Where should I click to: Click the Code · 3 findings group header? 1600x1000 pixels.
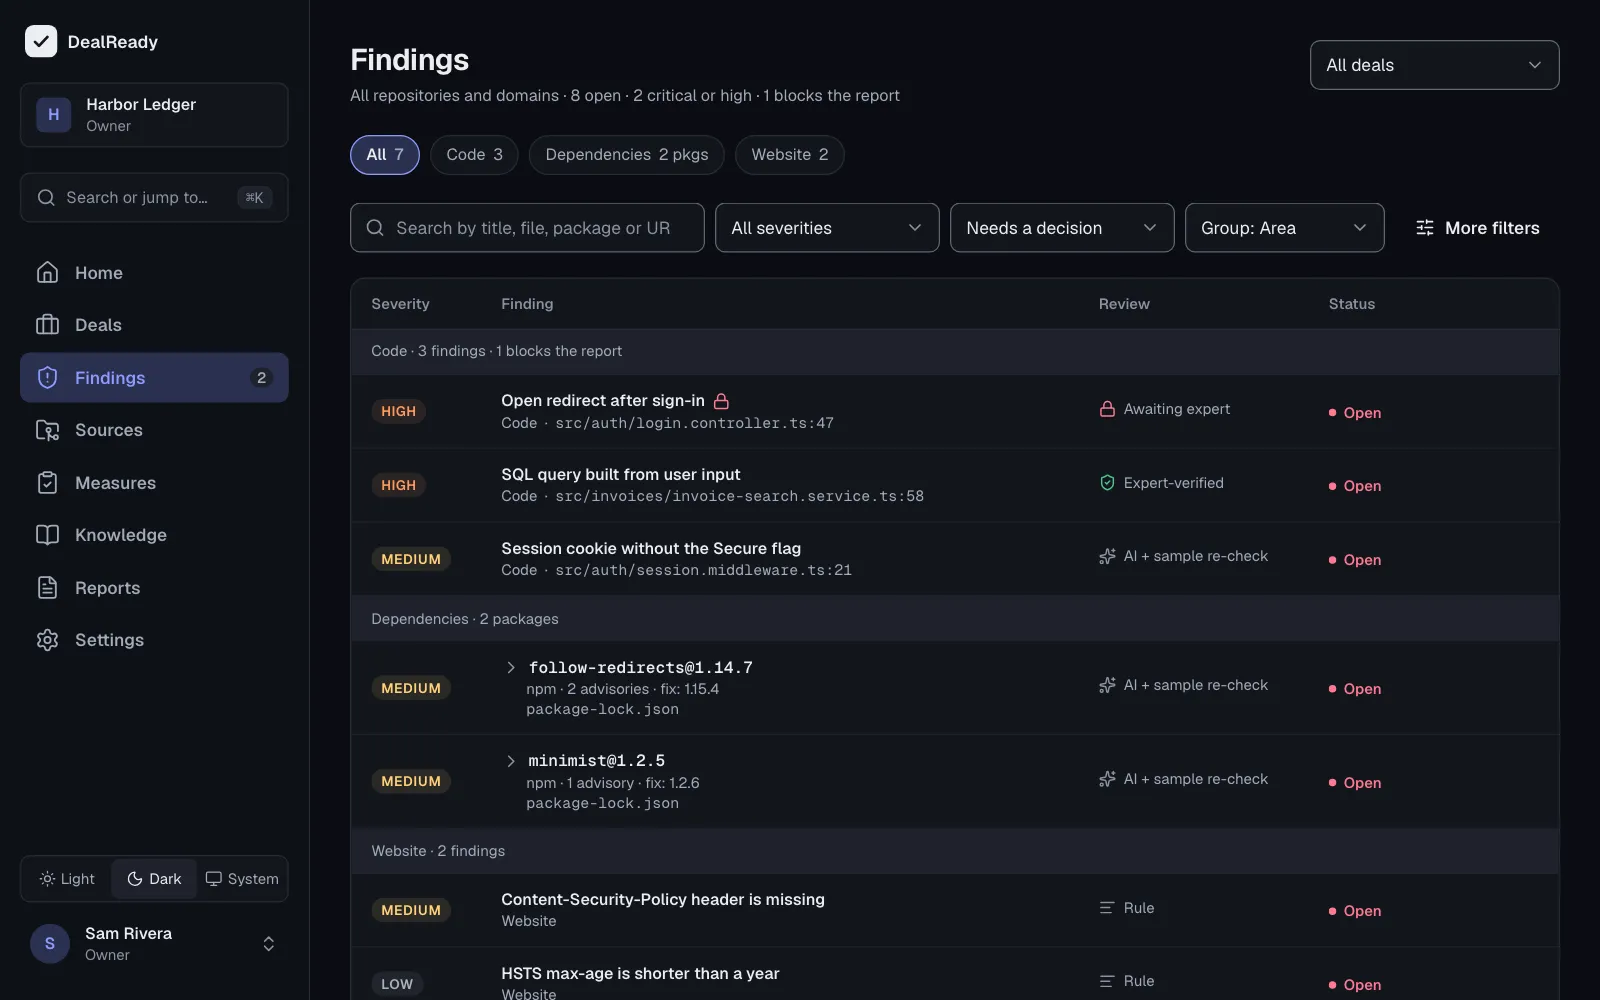[955, 351]
